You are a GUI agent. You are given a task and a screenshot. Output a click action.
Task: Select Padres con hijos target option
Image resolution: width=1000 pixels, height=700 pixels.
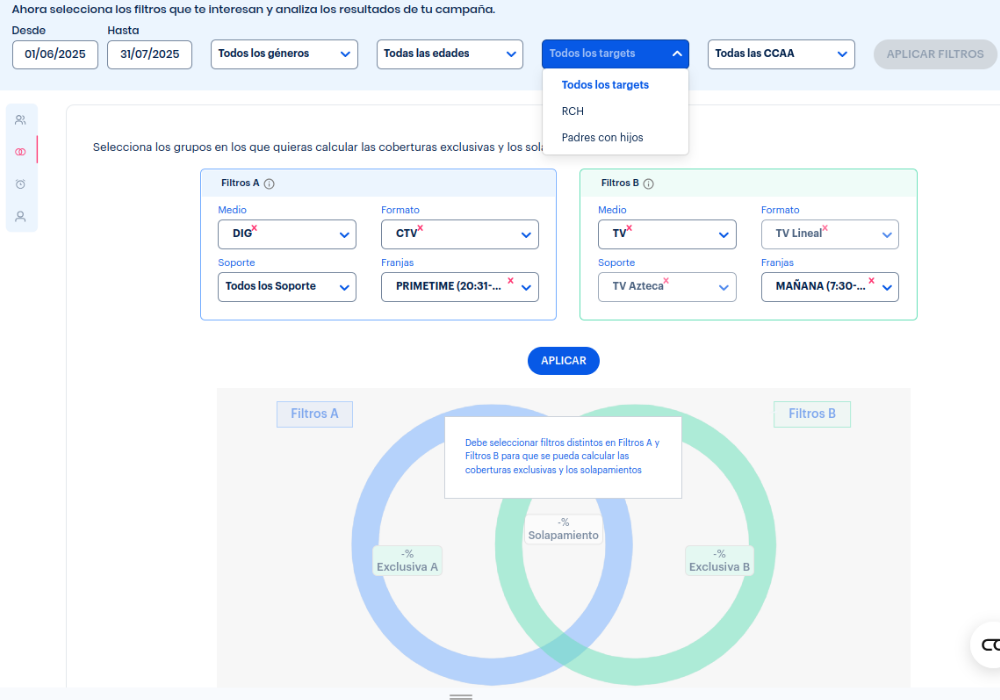pos(602,137)
